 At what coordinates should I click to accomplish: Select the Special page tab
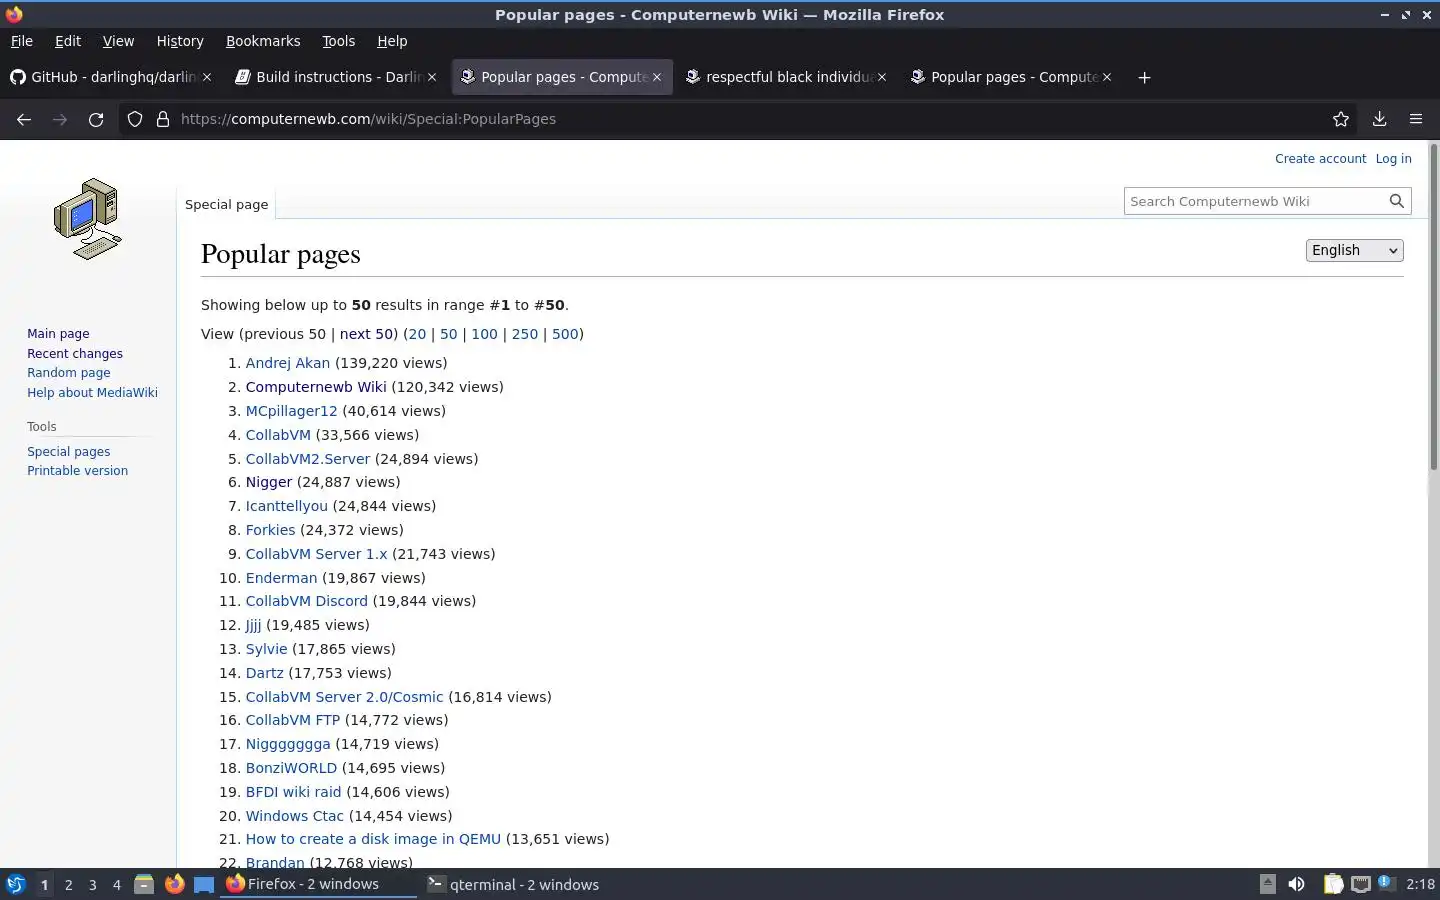coord(227,204)
